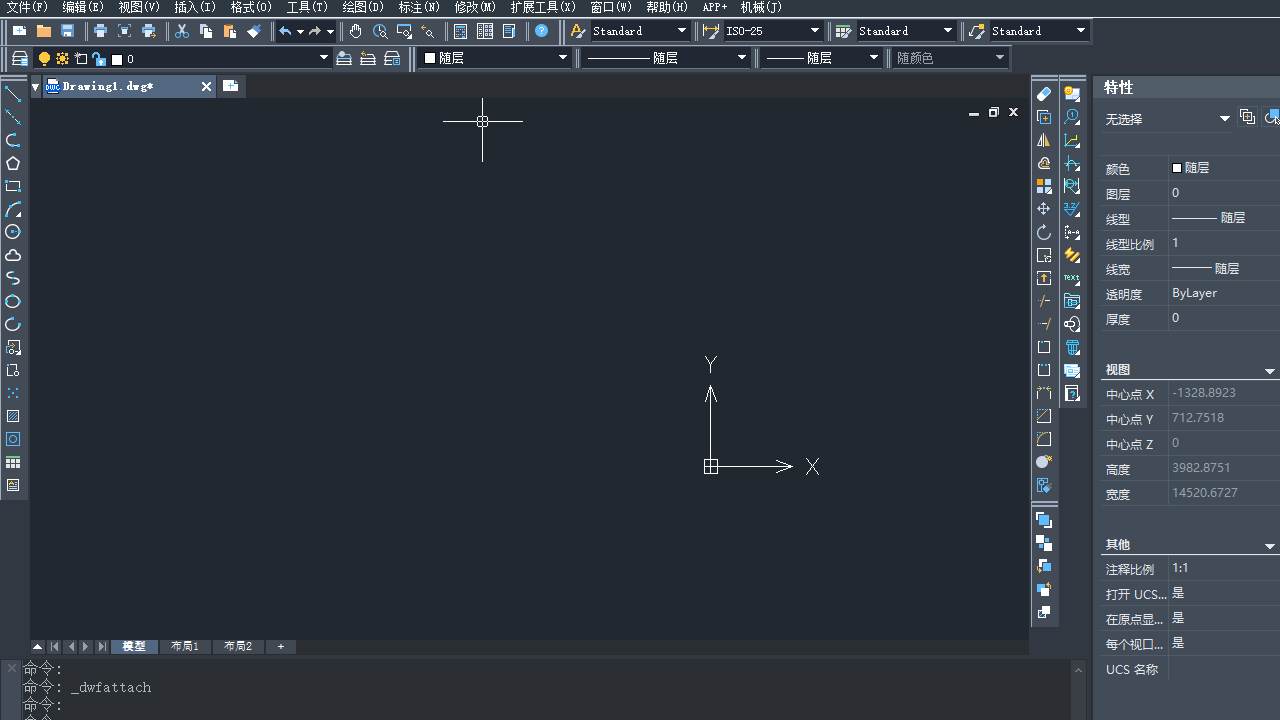Image resolution: width=1280 pixels, height=720 pixels.
Task: Click the 颜色 随层 color swatch property
Action: (1177, 168)
